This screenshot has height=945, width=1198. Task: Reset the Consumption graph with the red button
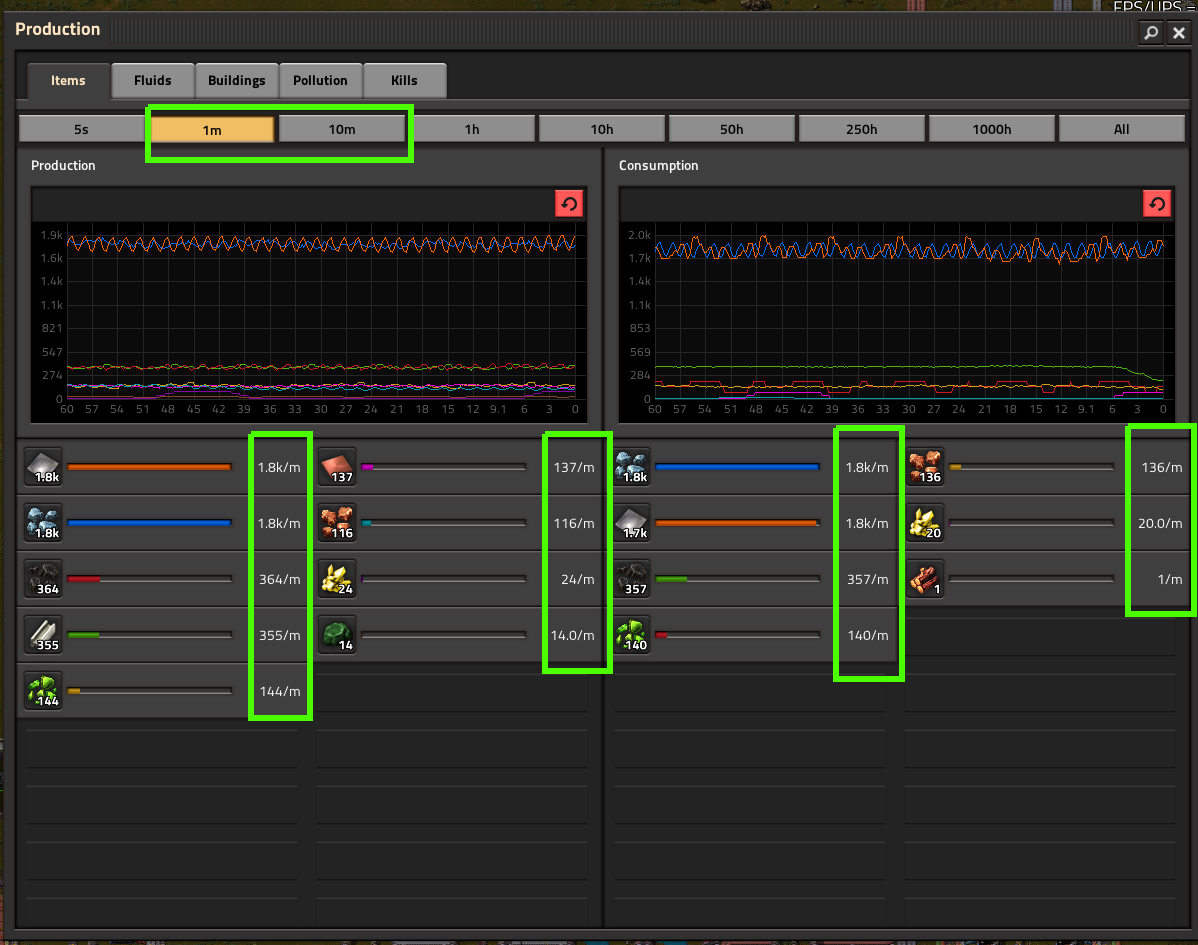tap(1157, 204)
